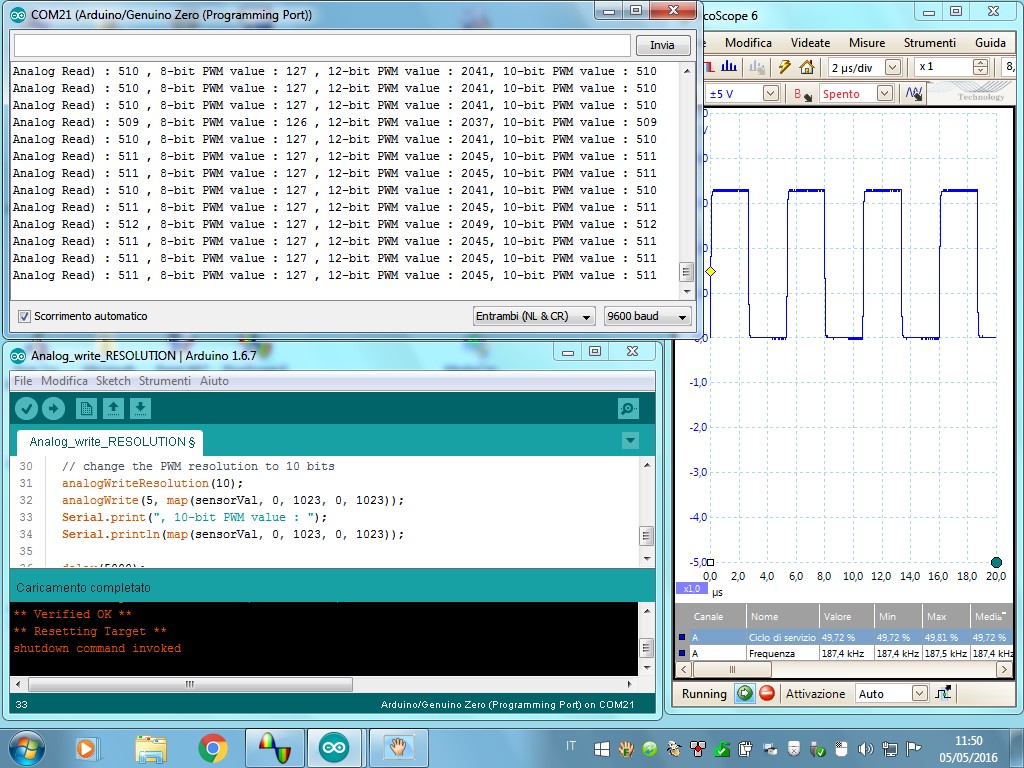Screen dimensions: 1024x768
Task: Click the serial message input field
Action: (320, 44)
